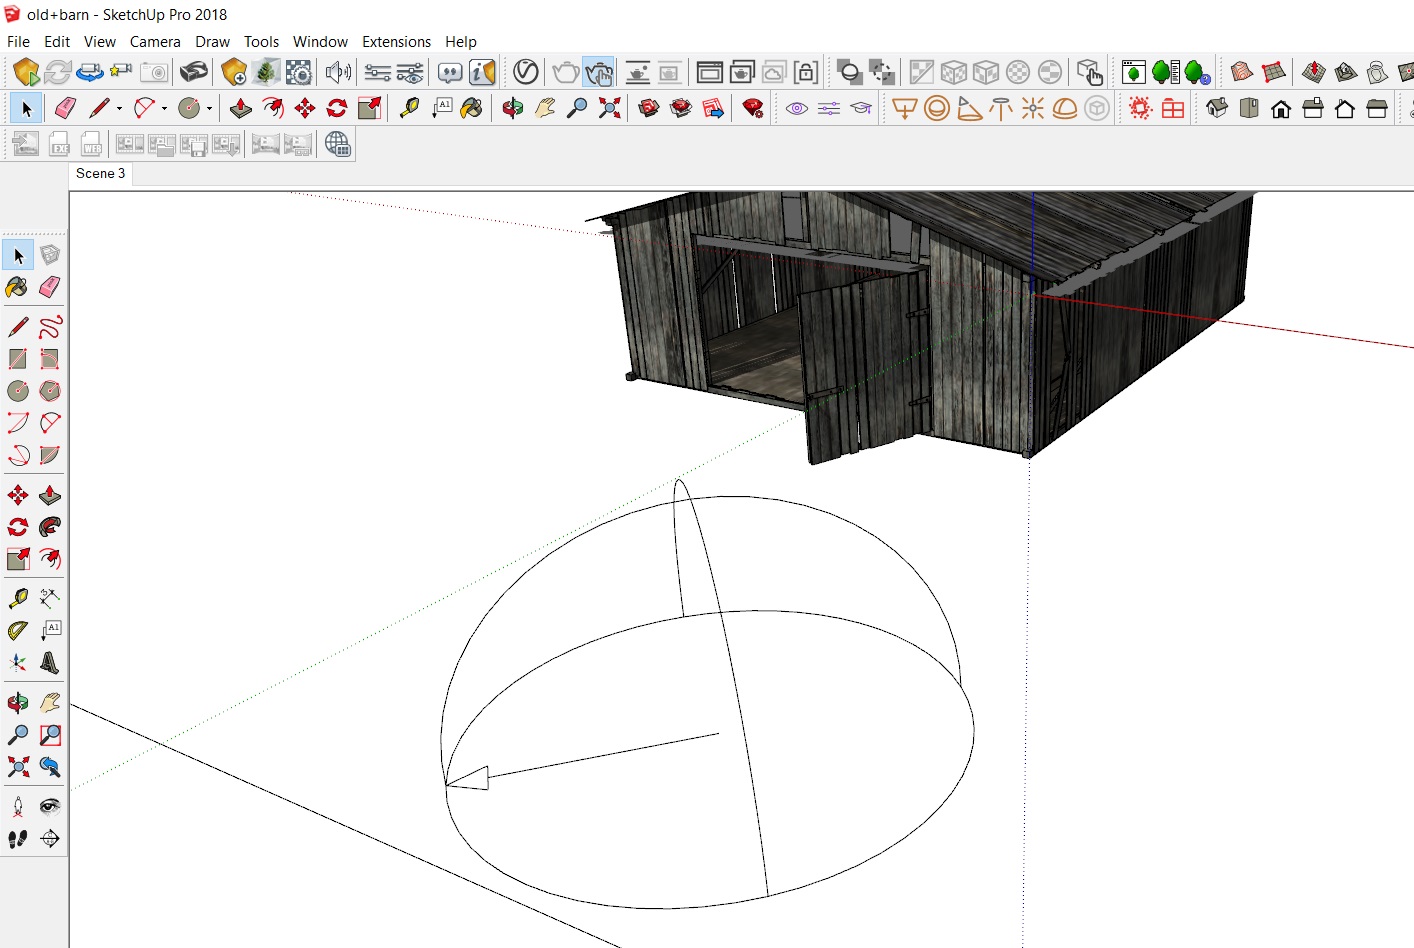This screenshot has height=948, width=1414.
Task: Click the ellipse dome wireframe in viewport
Action: [707, 695]
